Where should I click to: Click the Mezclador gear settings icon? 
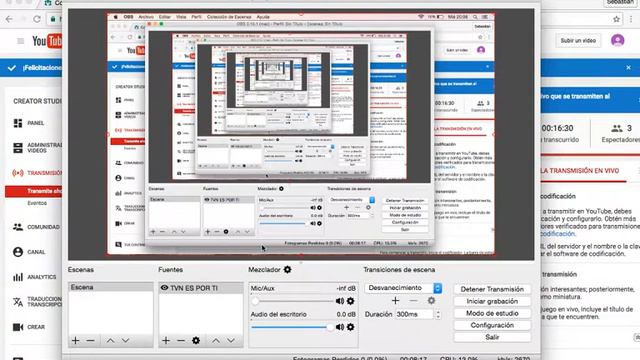click(287, 269)
